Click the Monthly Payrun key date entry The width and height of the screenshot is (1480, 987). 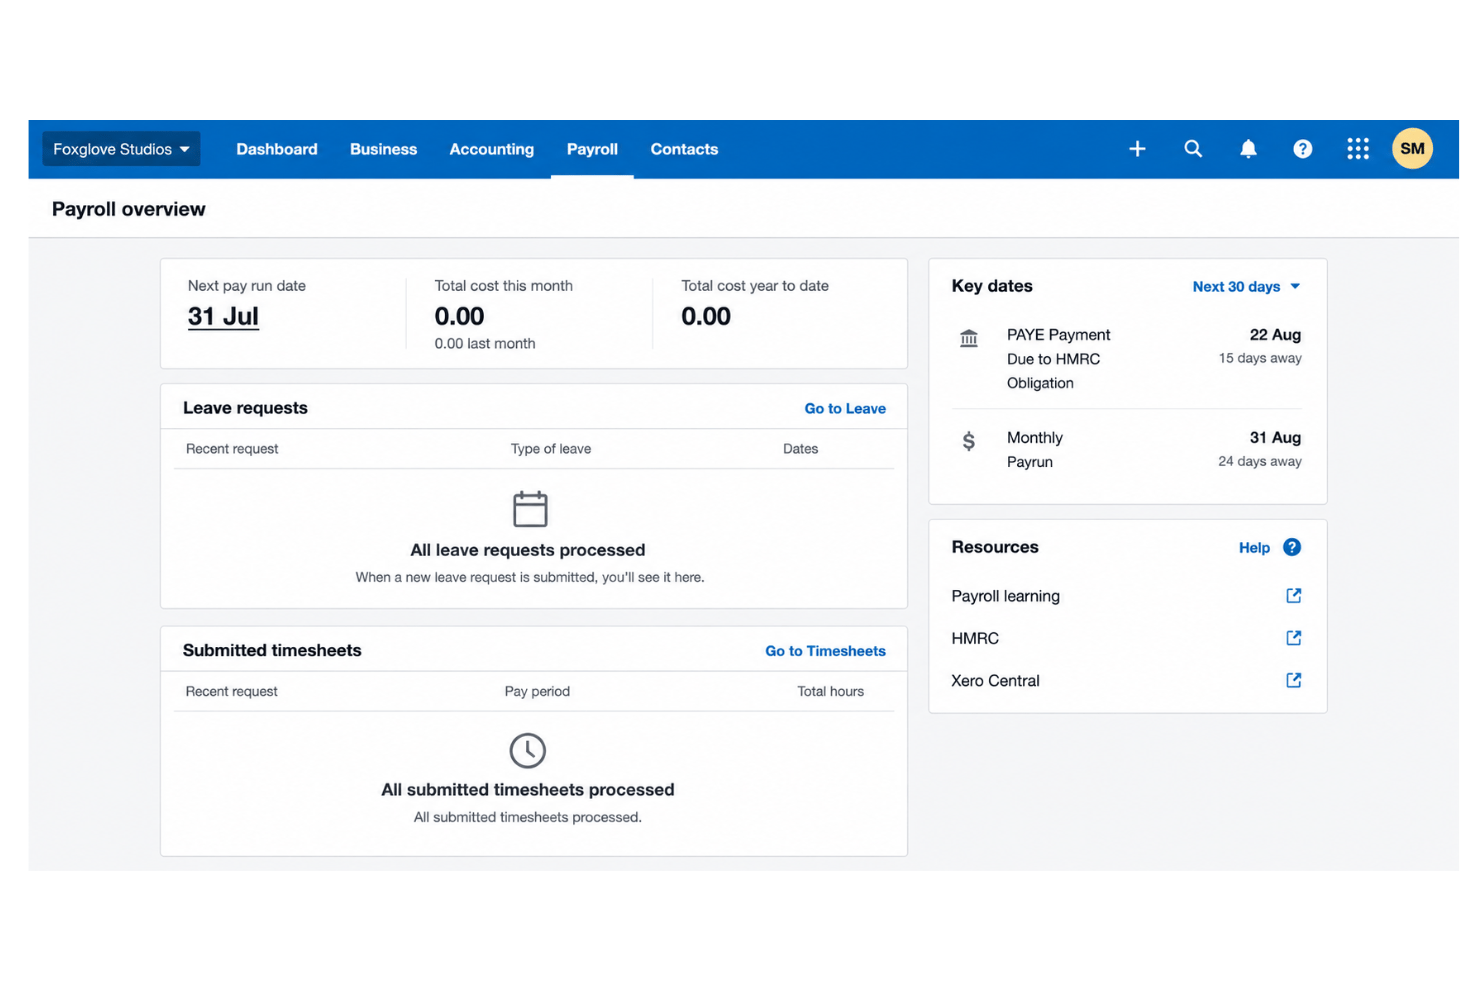point(1127,450)
